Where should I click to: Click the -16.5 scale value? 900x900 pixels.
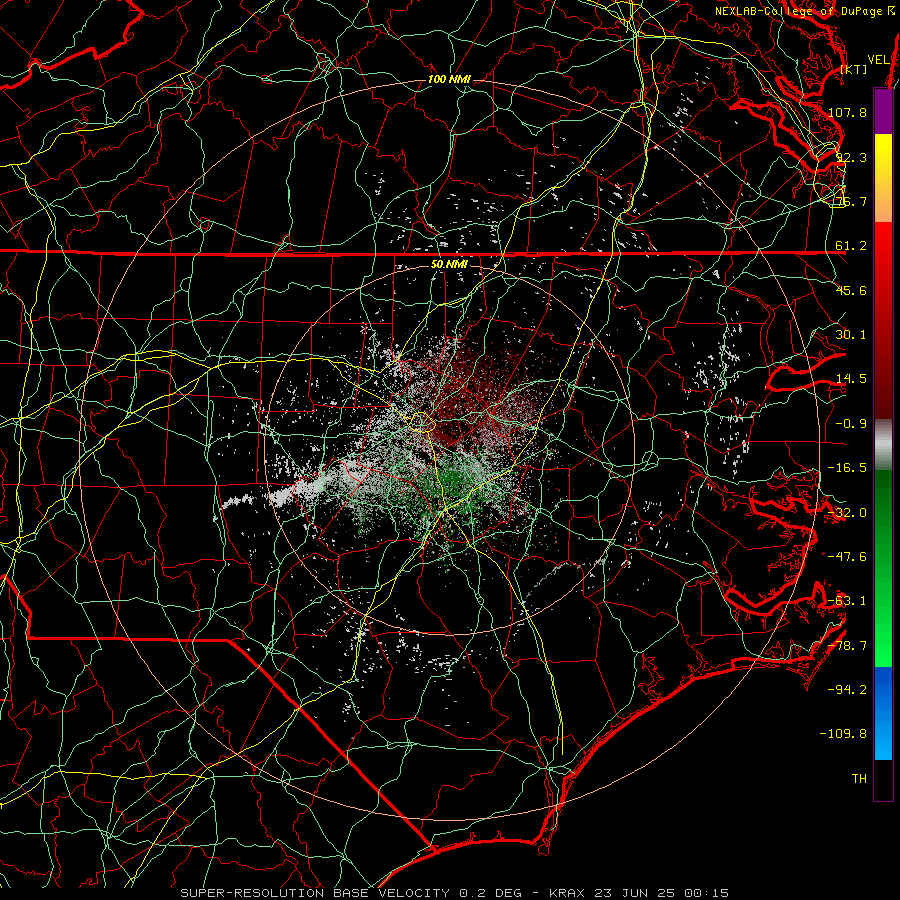point(847,468)
